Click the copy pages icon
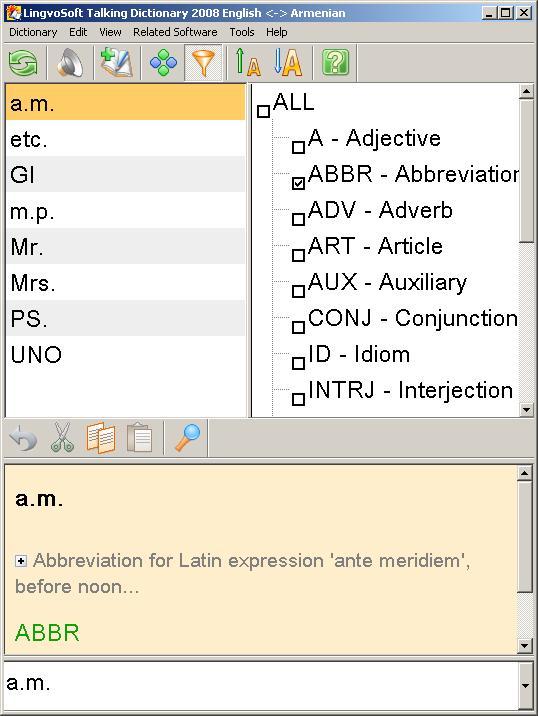The height and width of the screenshot is (716, 538). click(x=100, y=438)
